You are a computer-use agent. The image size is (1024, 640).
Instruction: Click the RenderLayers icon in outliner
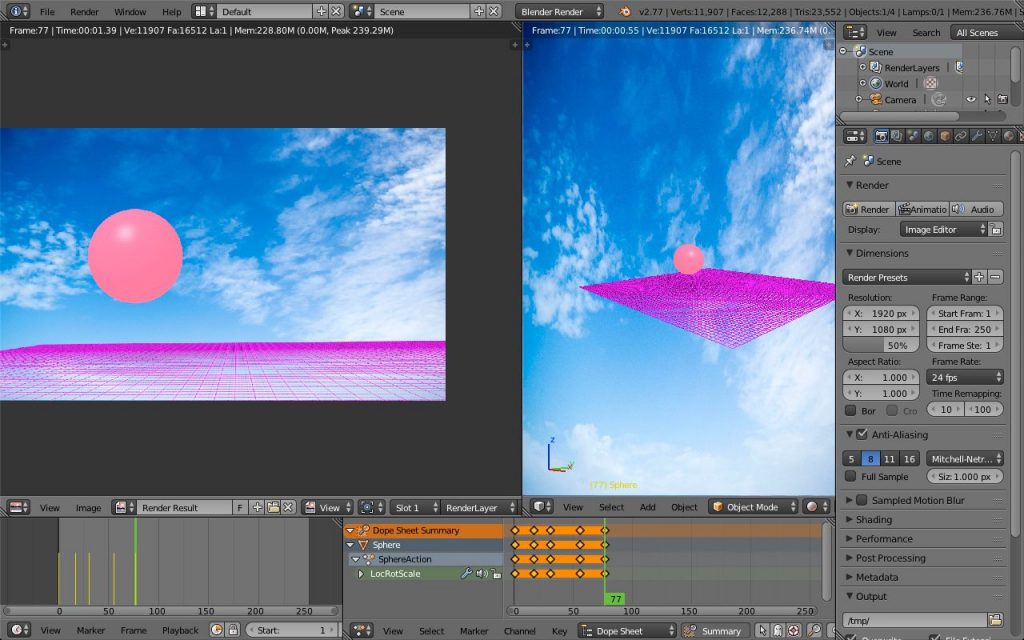(876, 67)
